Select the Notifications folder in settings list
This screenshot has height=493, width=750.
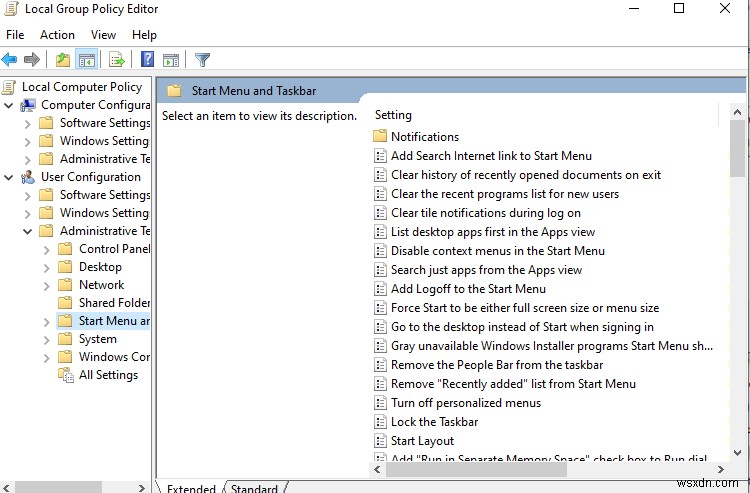point(424,137)
